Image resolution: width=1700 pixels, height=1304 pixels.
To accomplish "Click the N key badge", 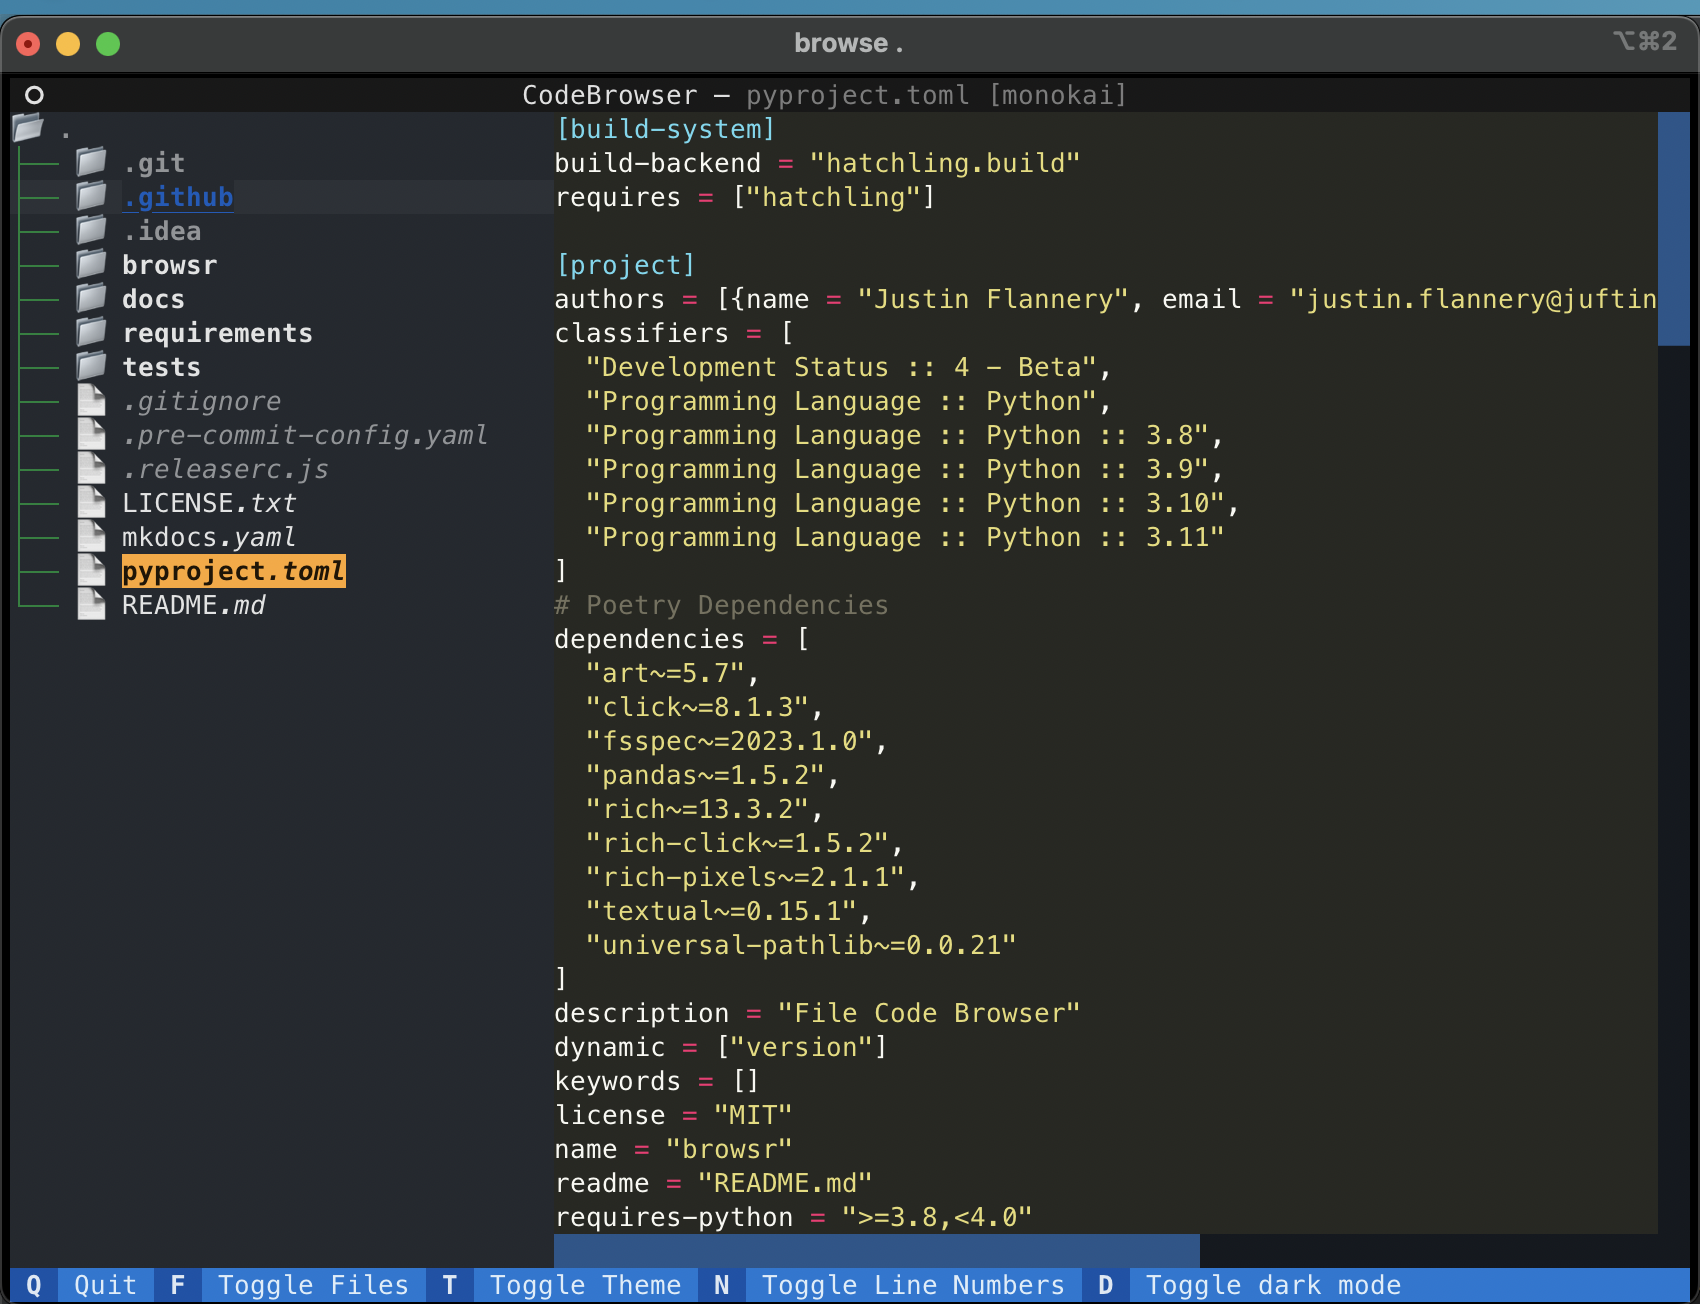I will pyautogui.click(x=722, y=1285).
